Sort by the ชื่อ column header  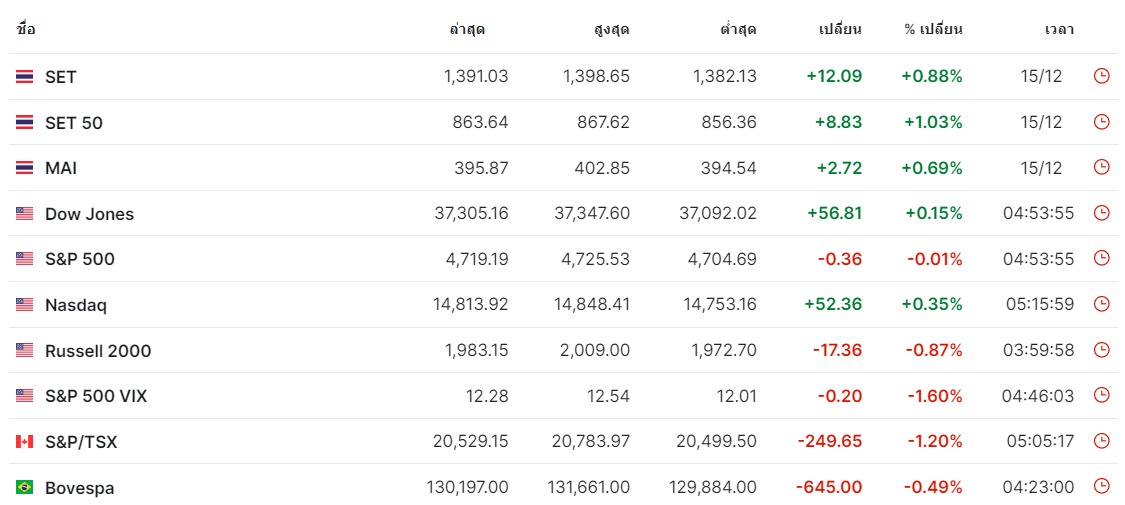pyautogui.click(x=25, y=30)
